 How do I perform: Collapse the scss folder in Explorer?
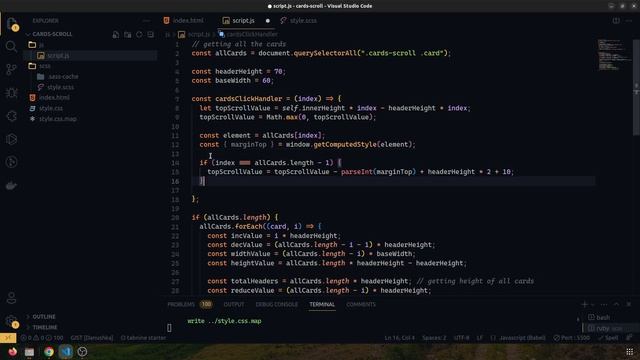[x=40, y=66]
